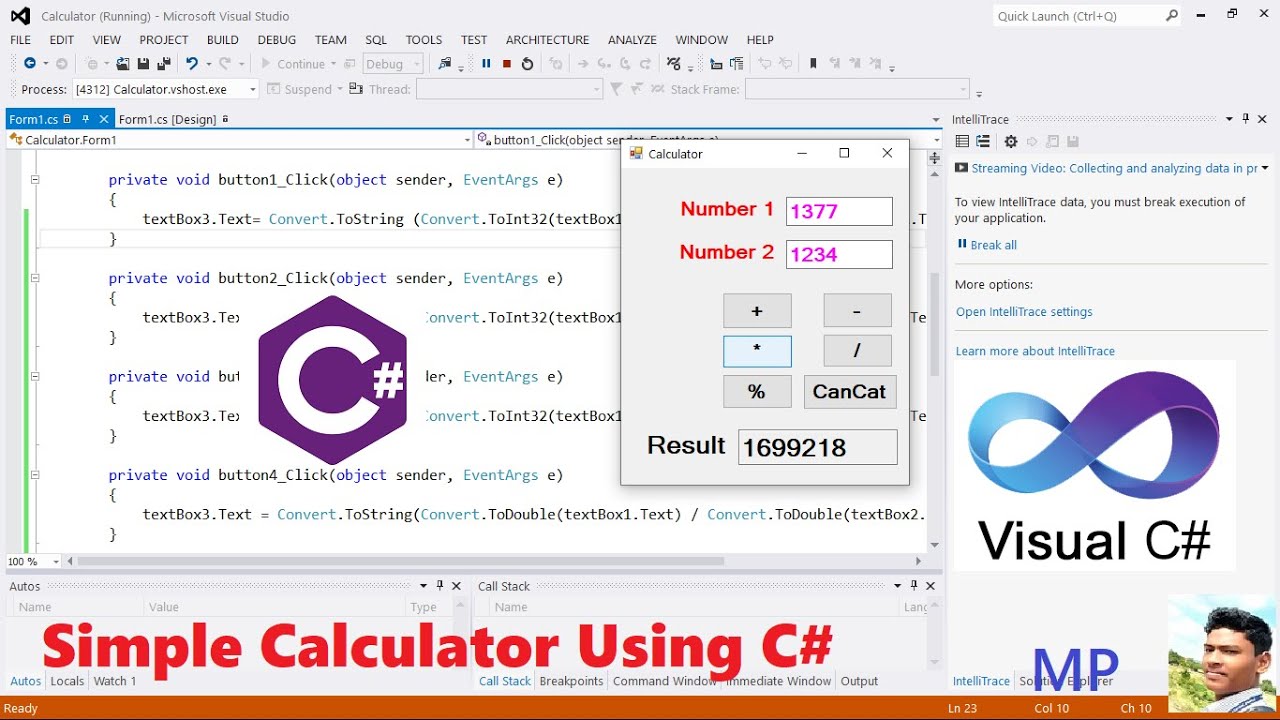Click the Break all link
This screenshot has width=1280, height=720.
pos(993,245)
